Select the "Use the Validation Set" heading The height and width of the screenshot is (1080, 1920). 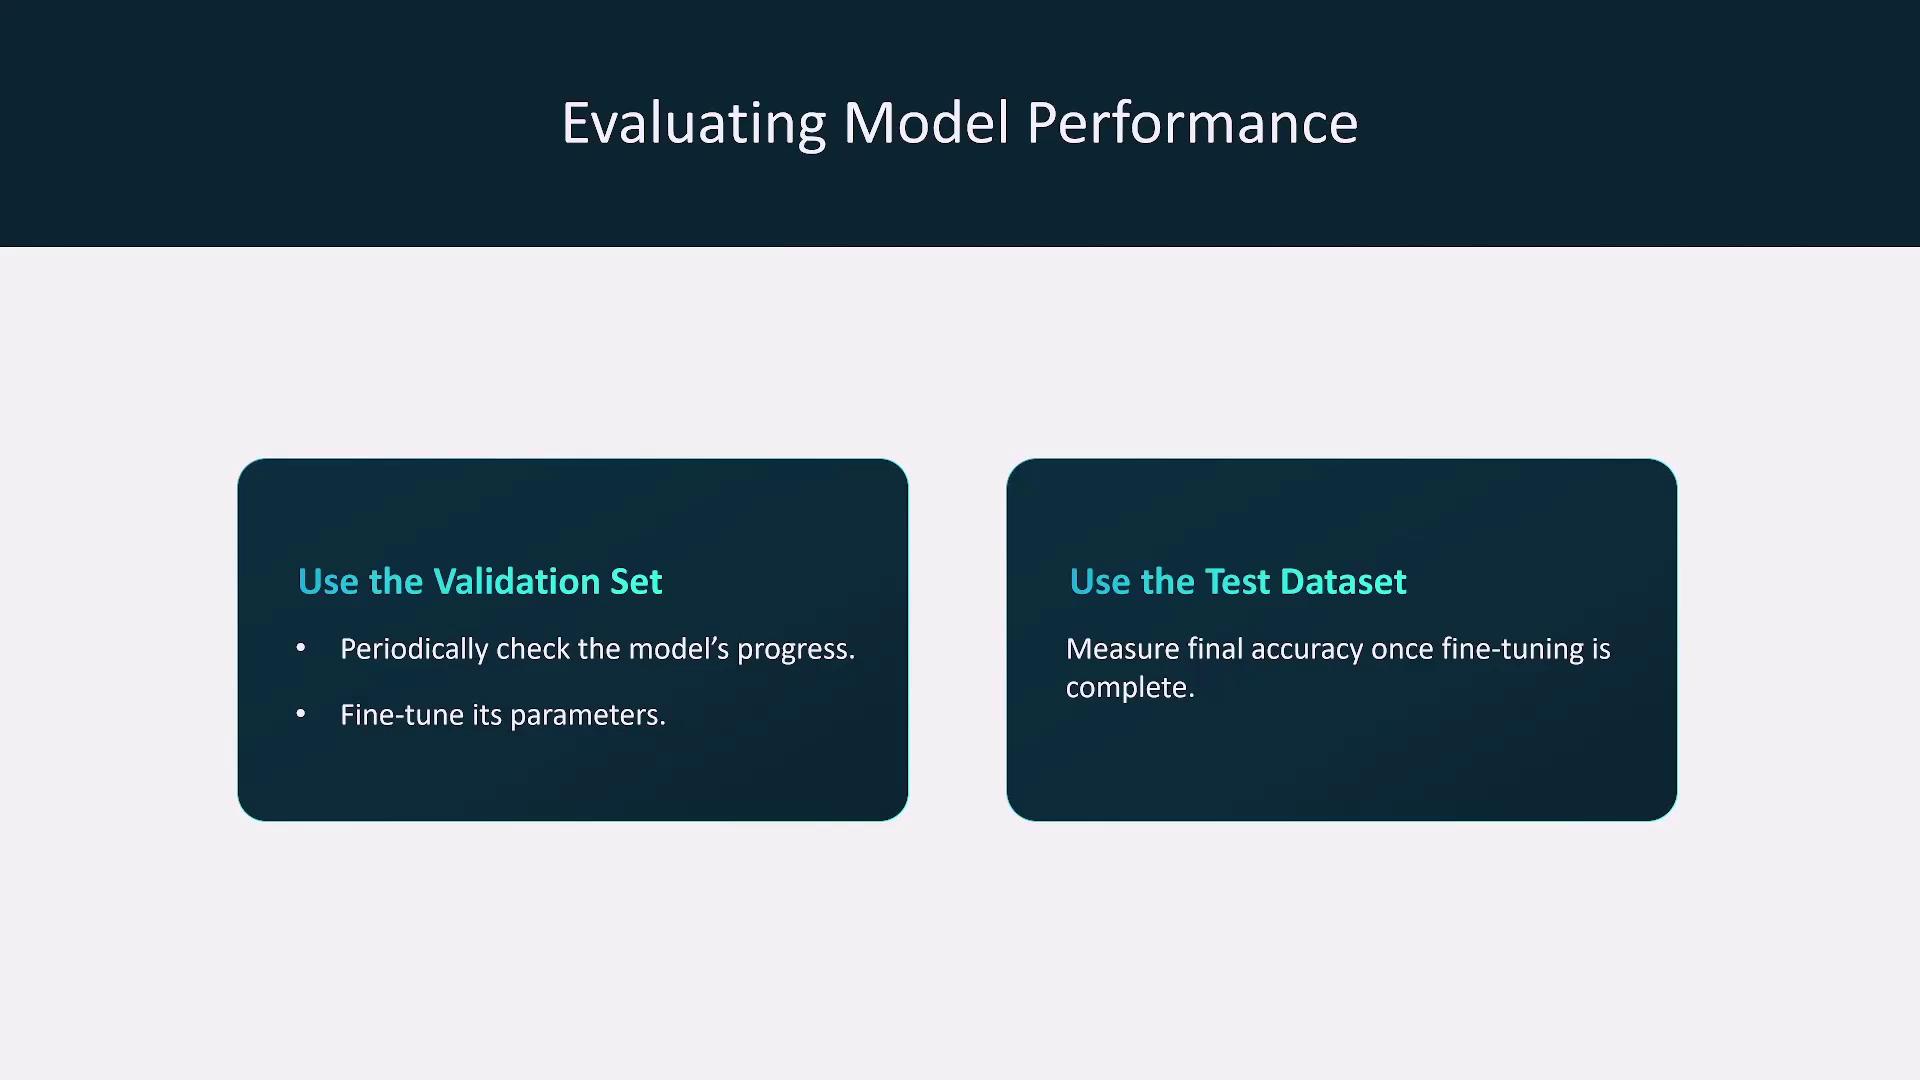pos(480,582)
